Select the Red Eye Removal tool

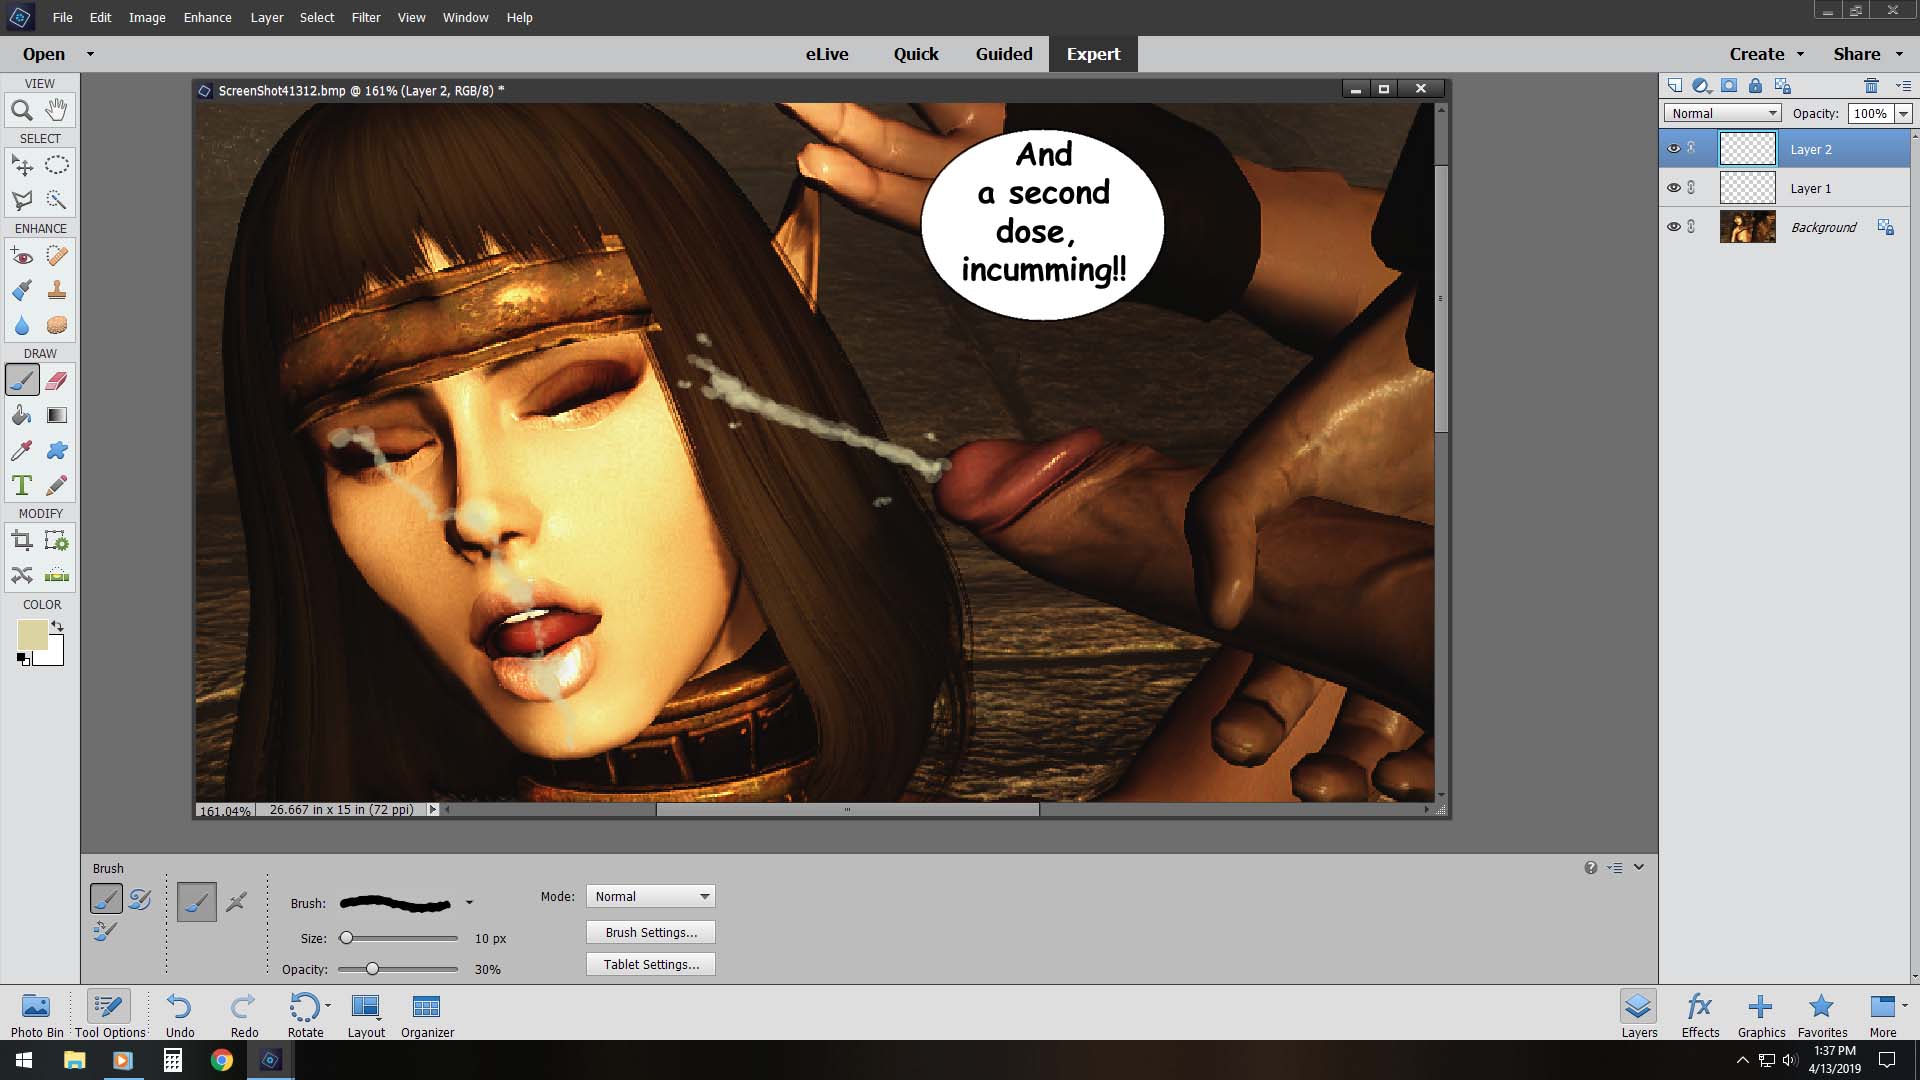point(22,256)
